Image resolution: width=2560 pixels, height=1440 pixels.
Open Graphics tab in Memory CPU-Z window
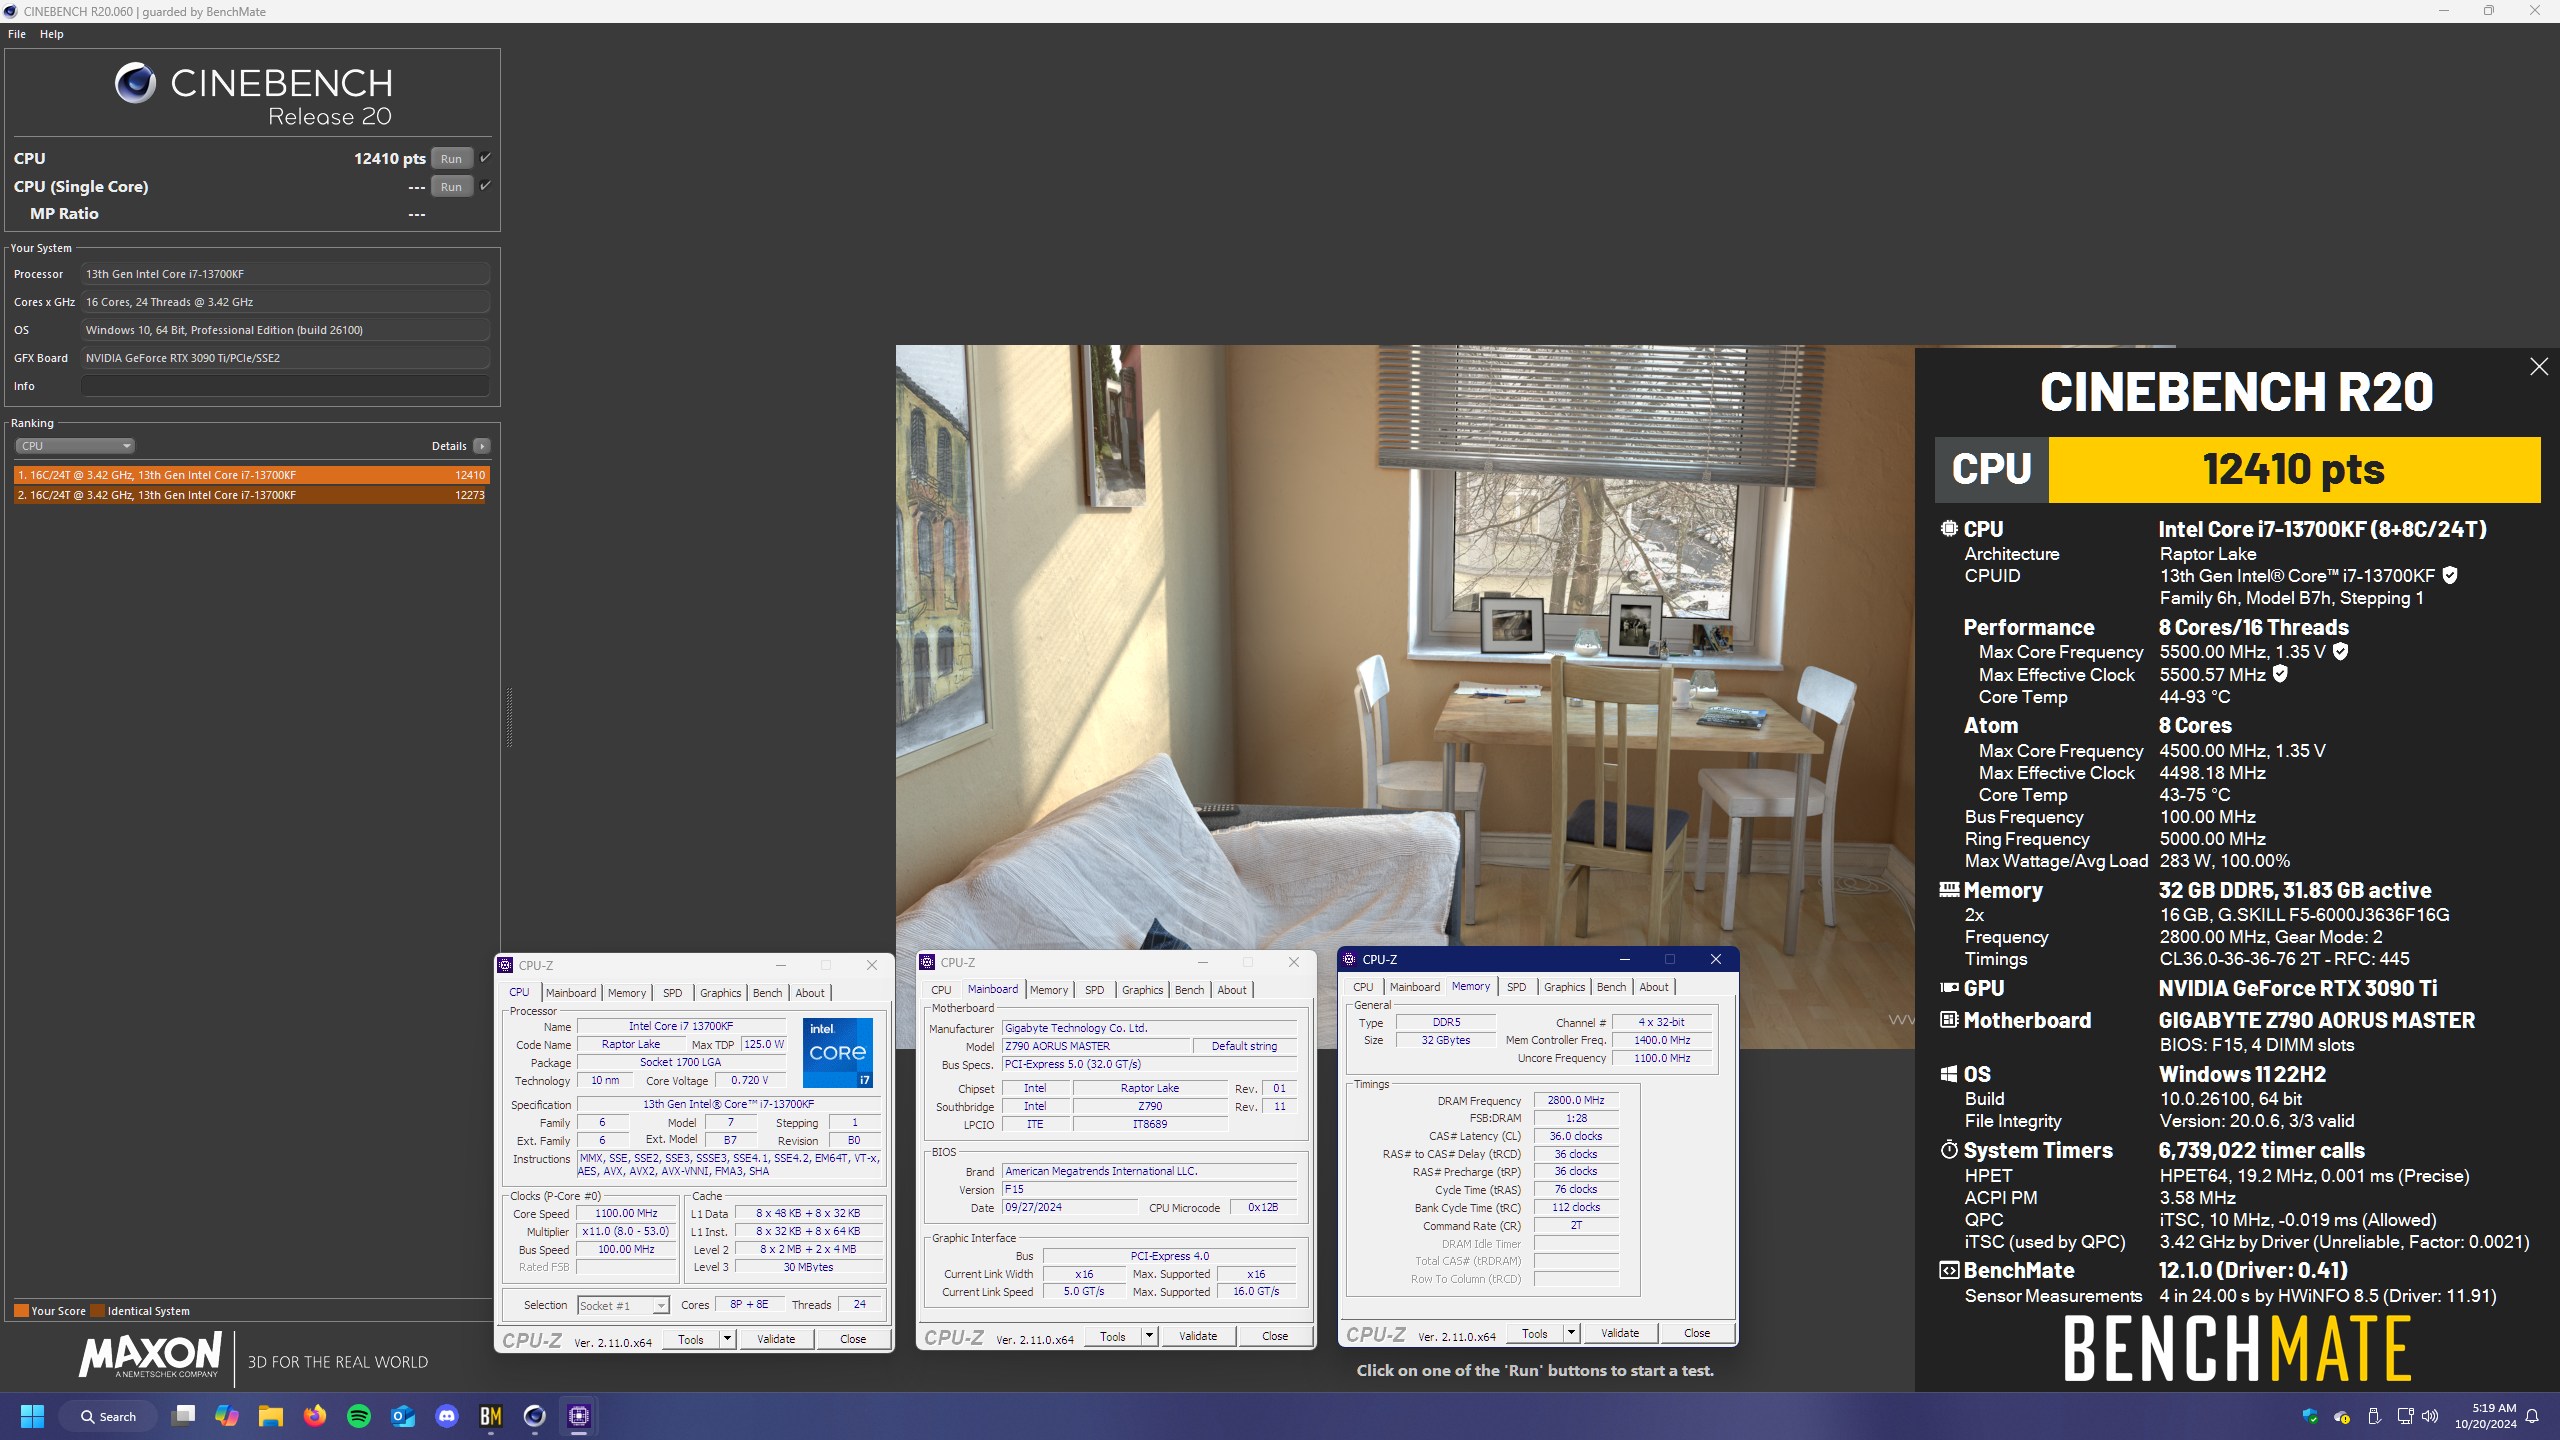pos(1564,987)
